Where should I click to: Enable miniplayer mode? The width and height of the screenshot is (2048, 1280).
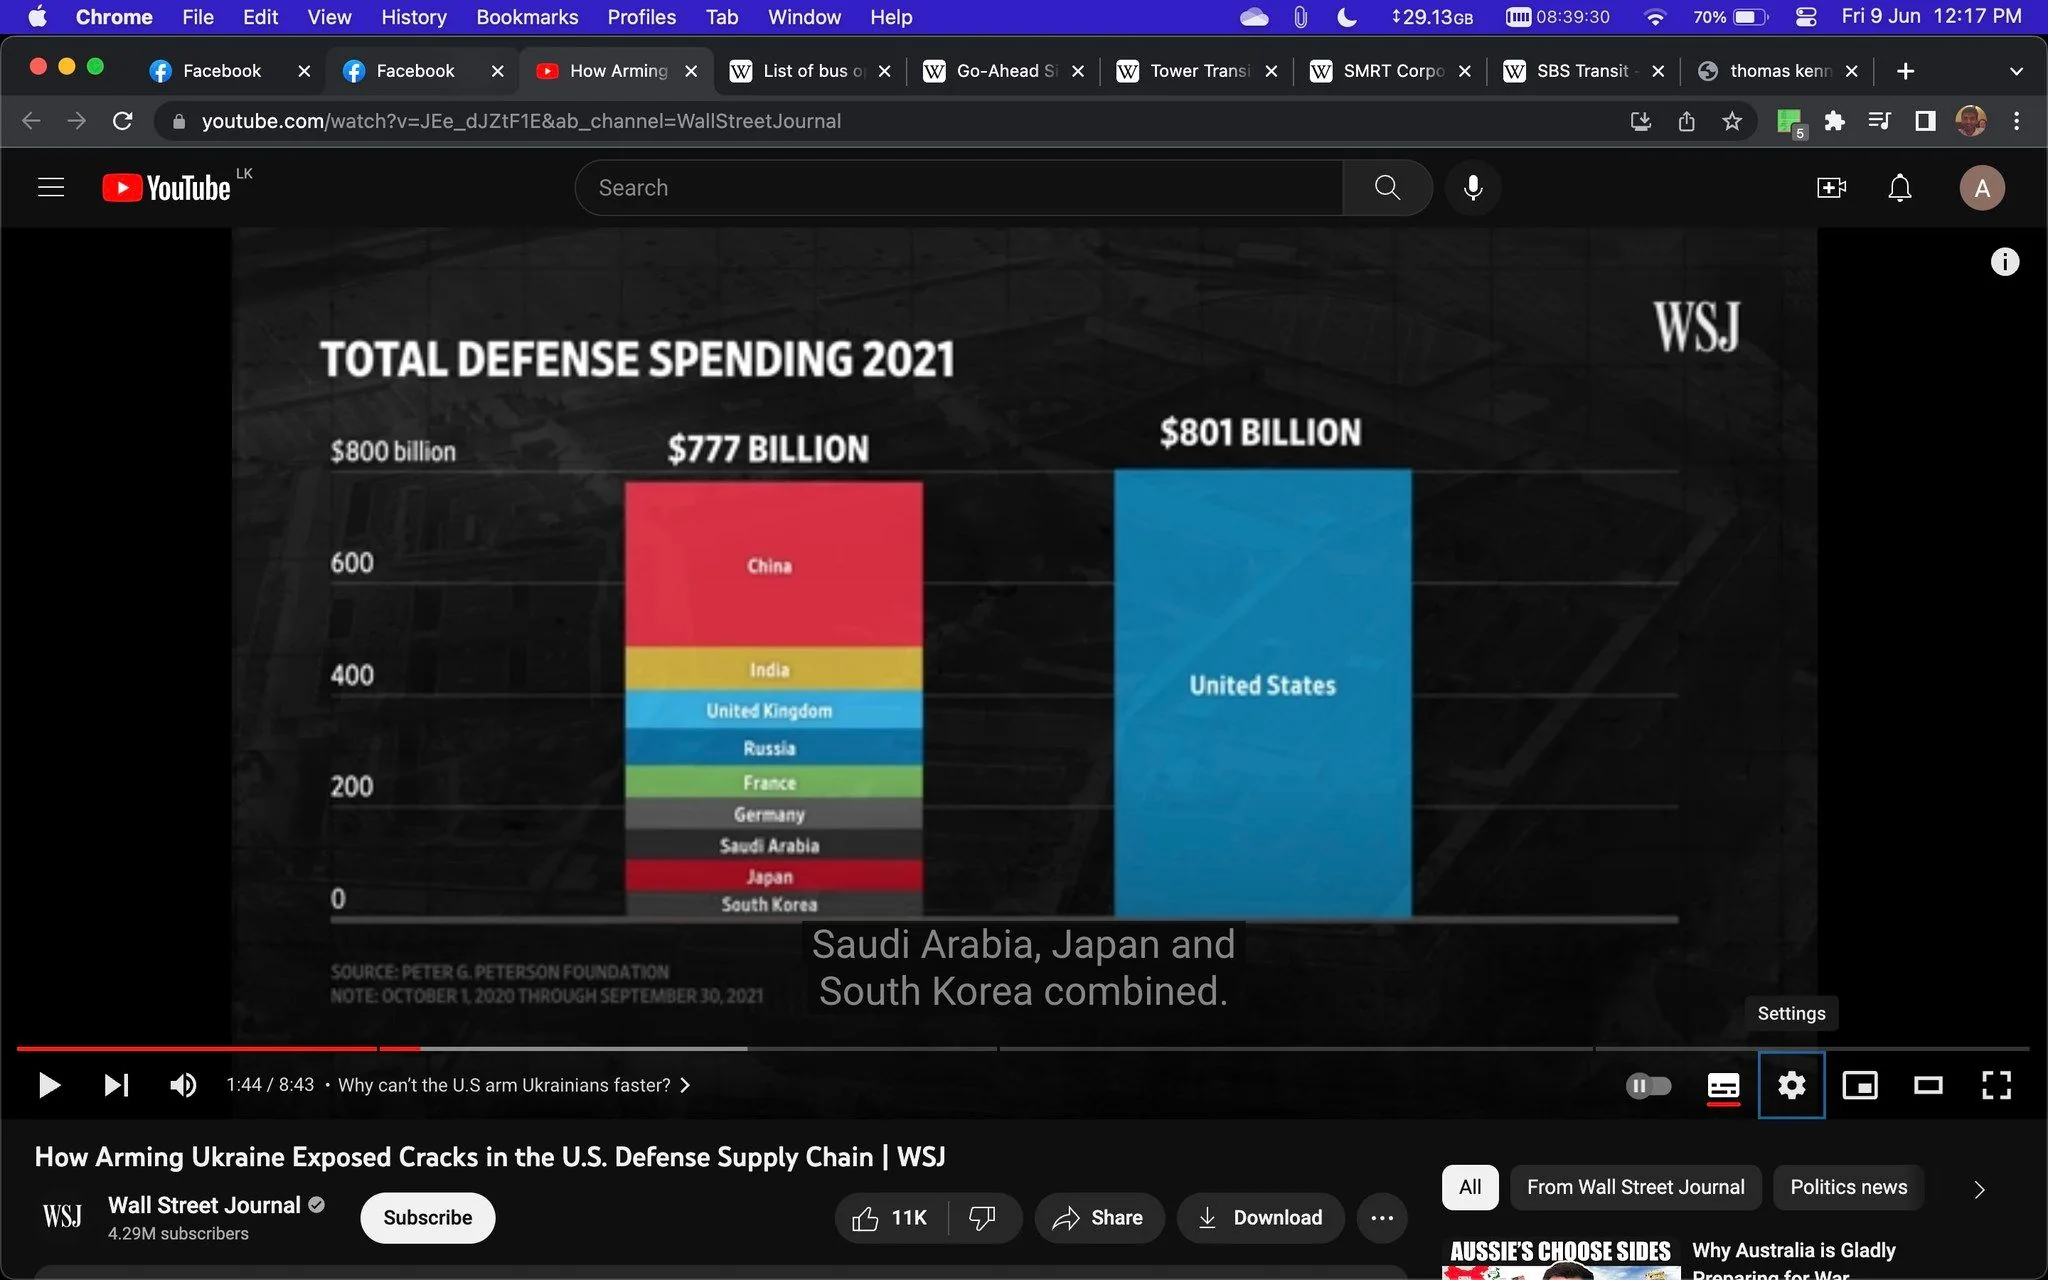[x=1859, y=1085]
